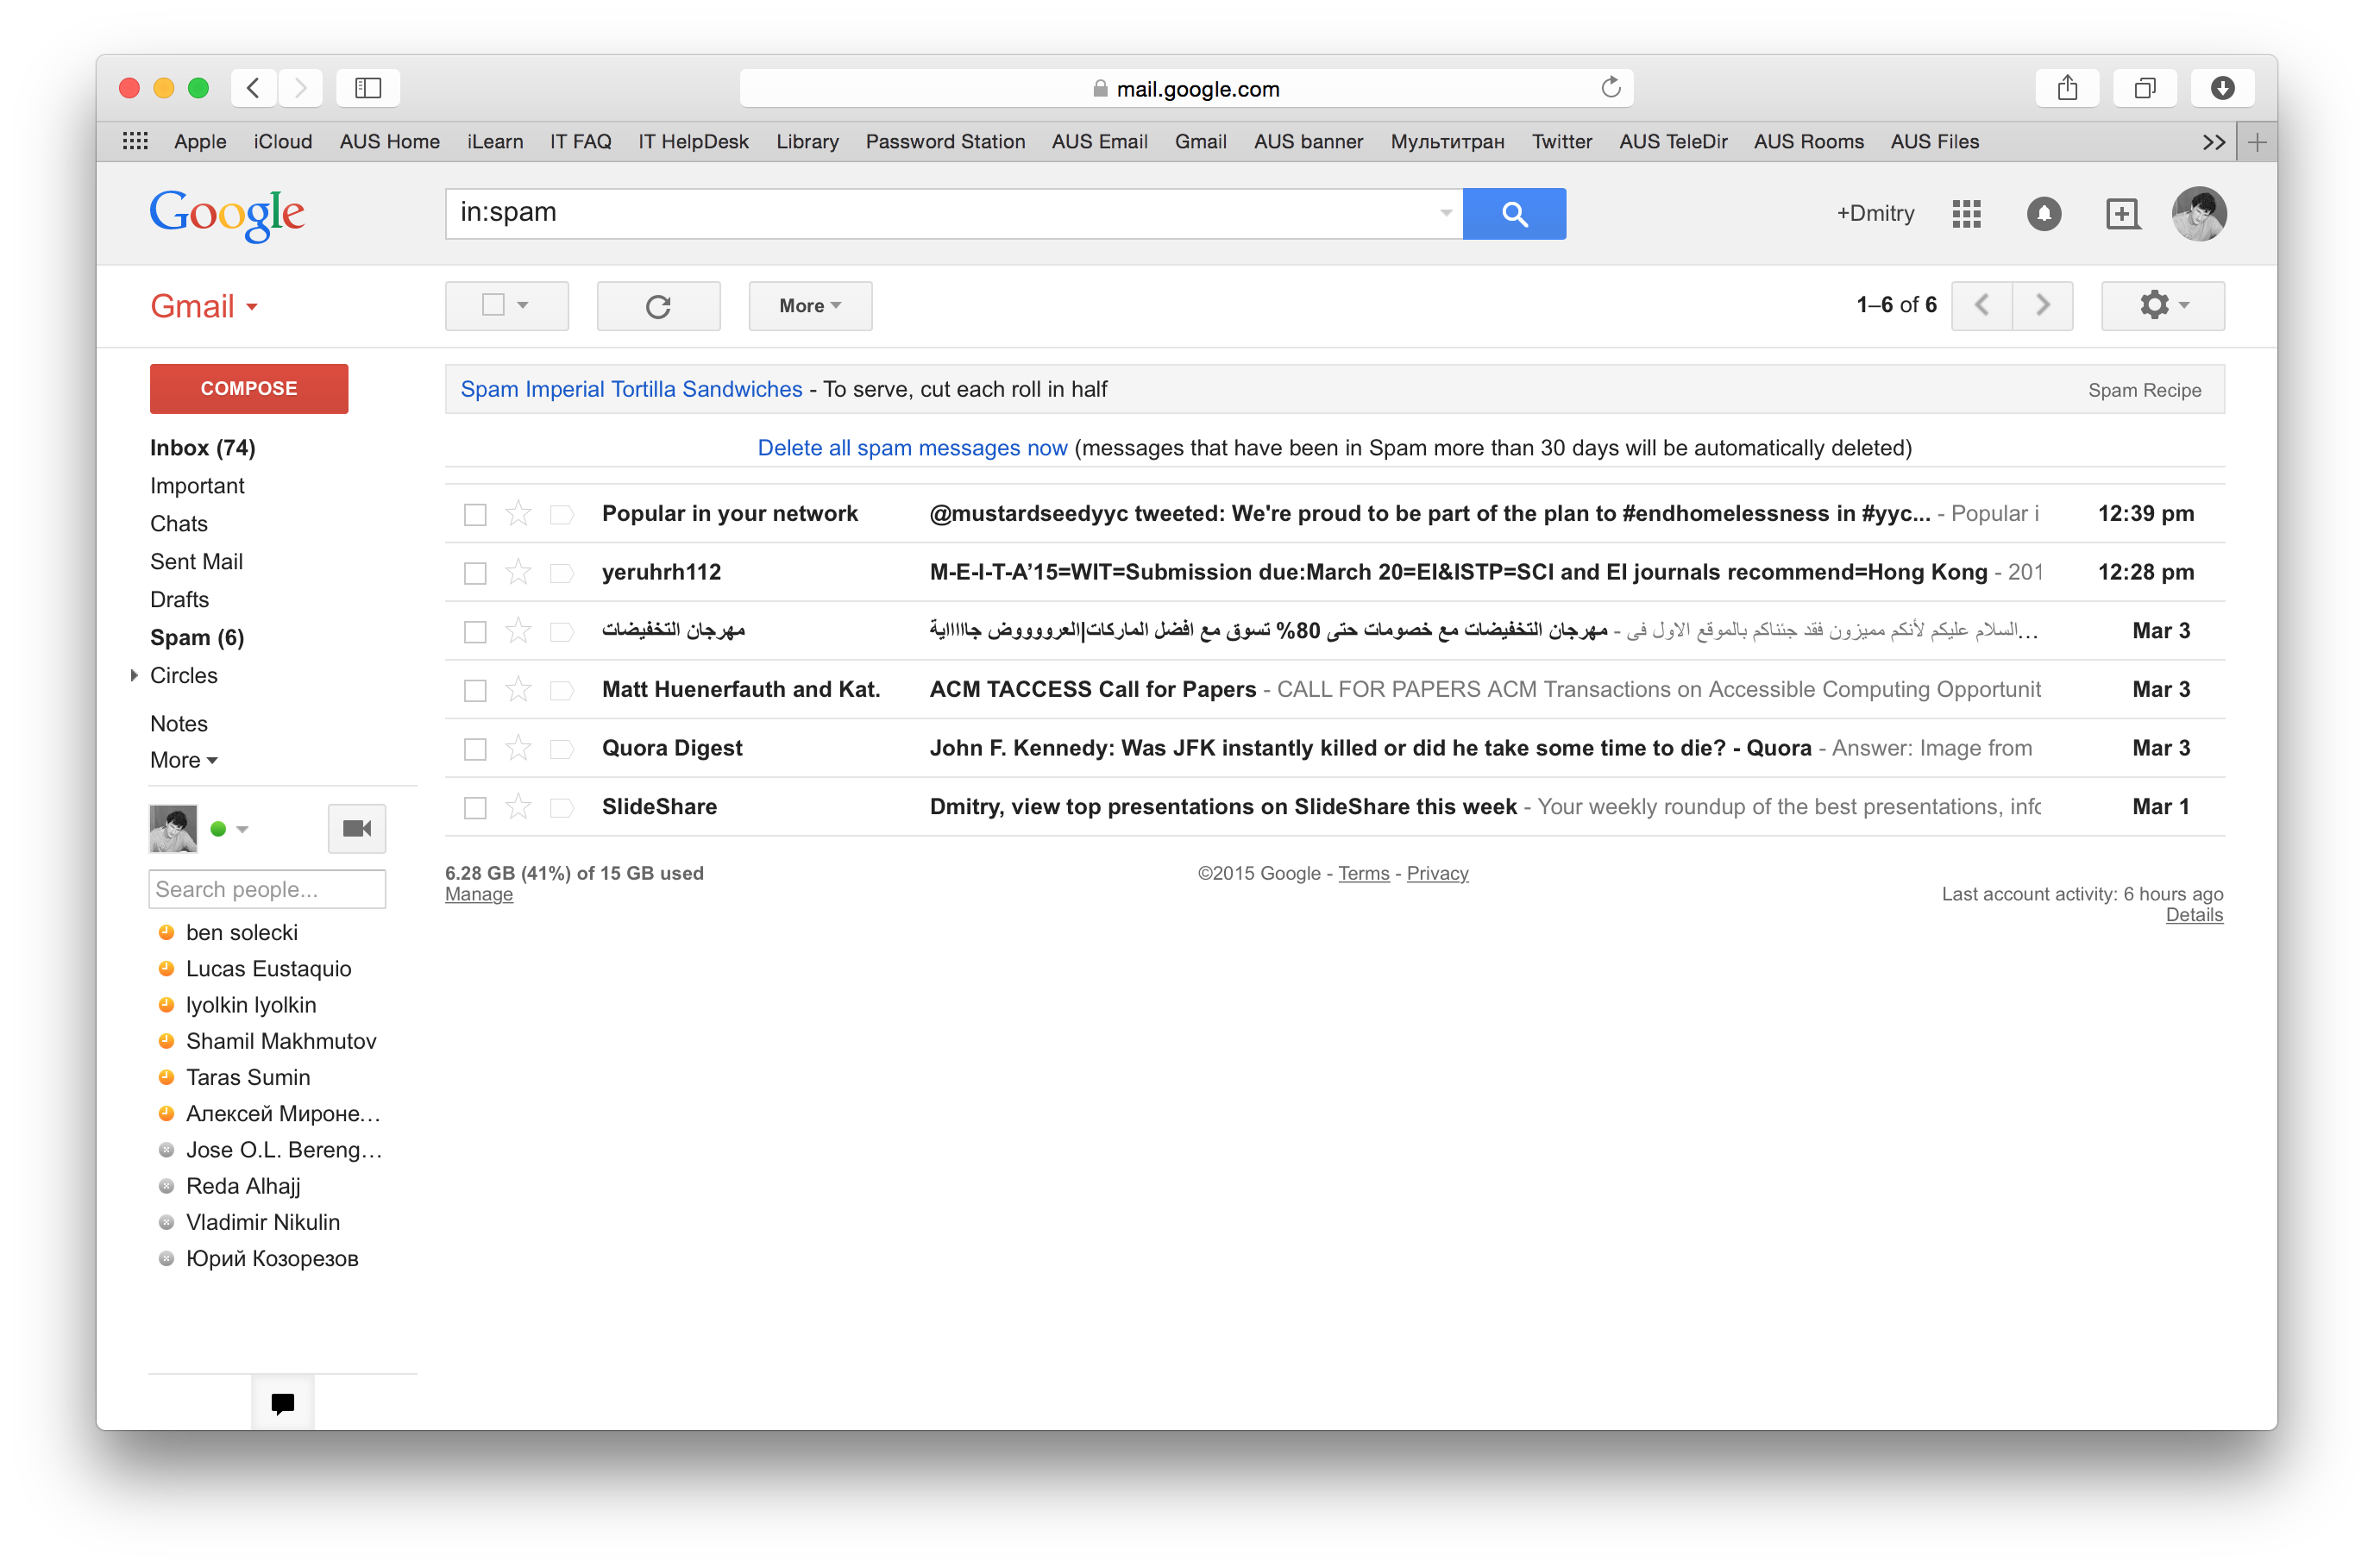Click the Manage storage link

tap(481, 894)
